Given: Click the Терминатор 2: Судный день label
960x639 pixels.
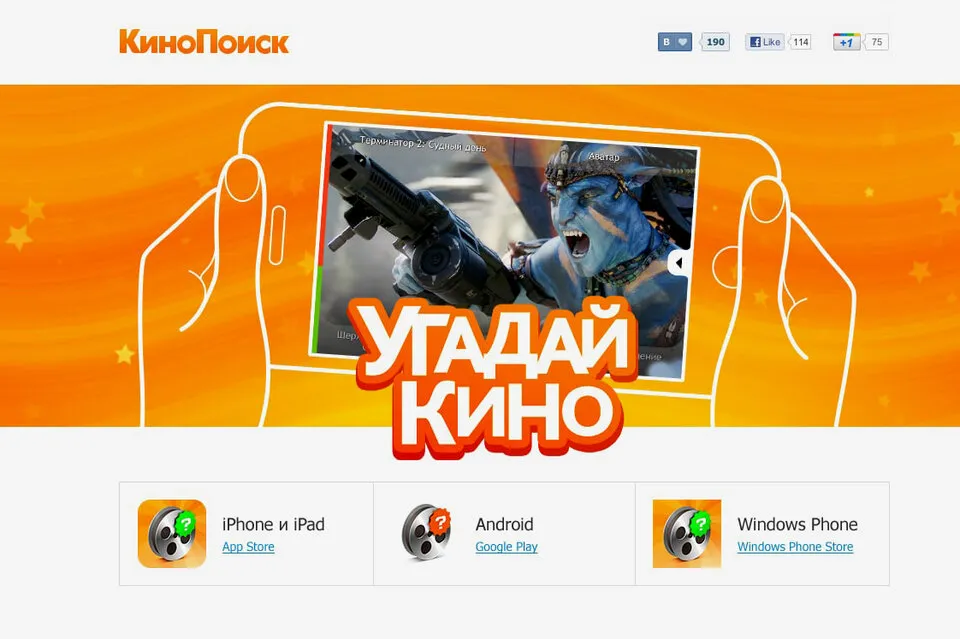Looking at the screenshot, I should pyautogui.click(x=423, y=144).
